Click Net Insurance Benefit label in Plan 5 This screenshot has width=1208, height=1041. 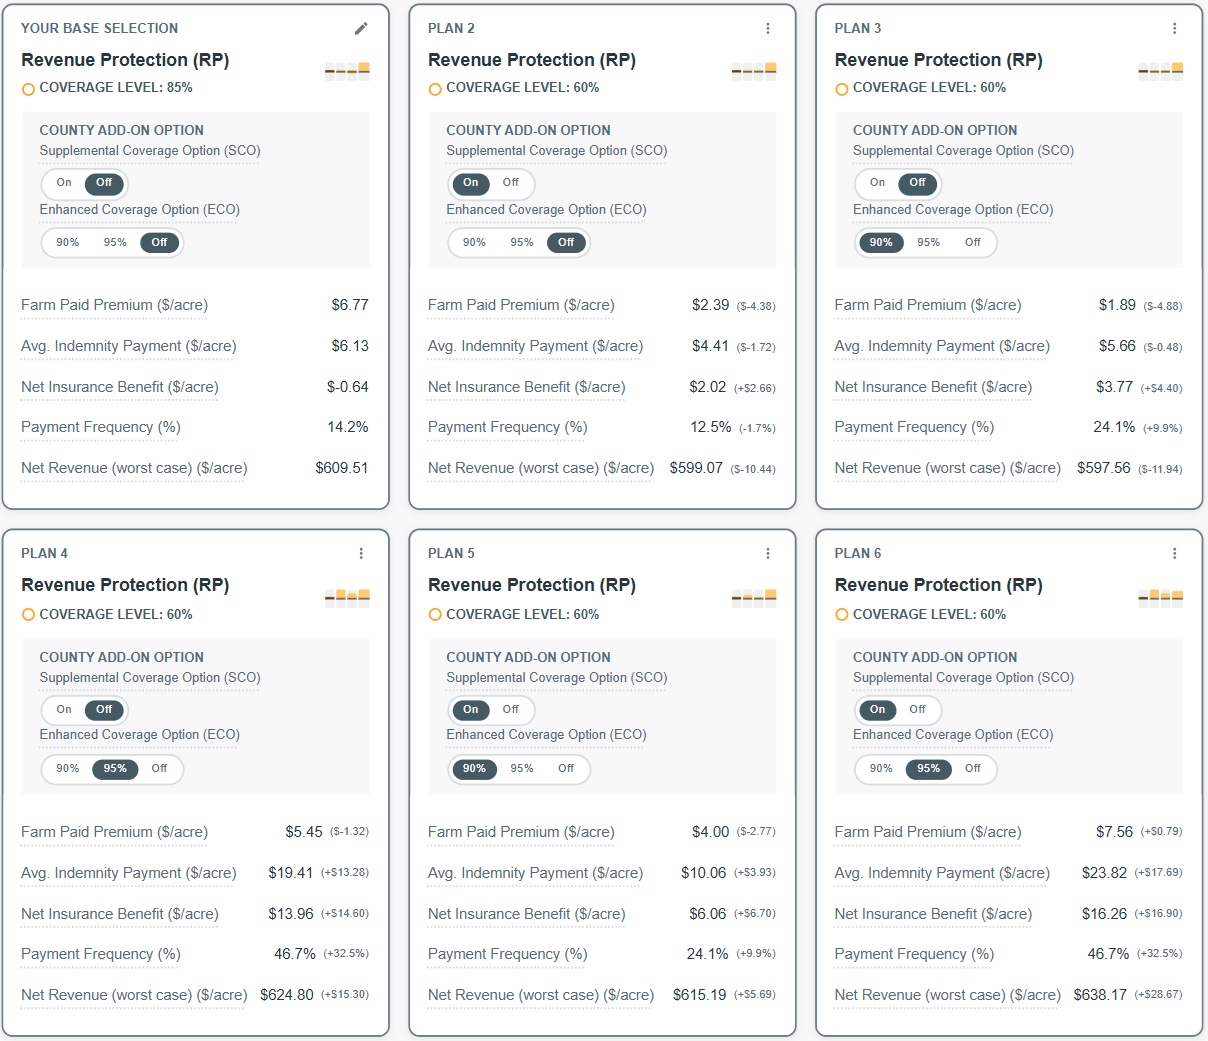click(x=526, y=914)
